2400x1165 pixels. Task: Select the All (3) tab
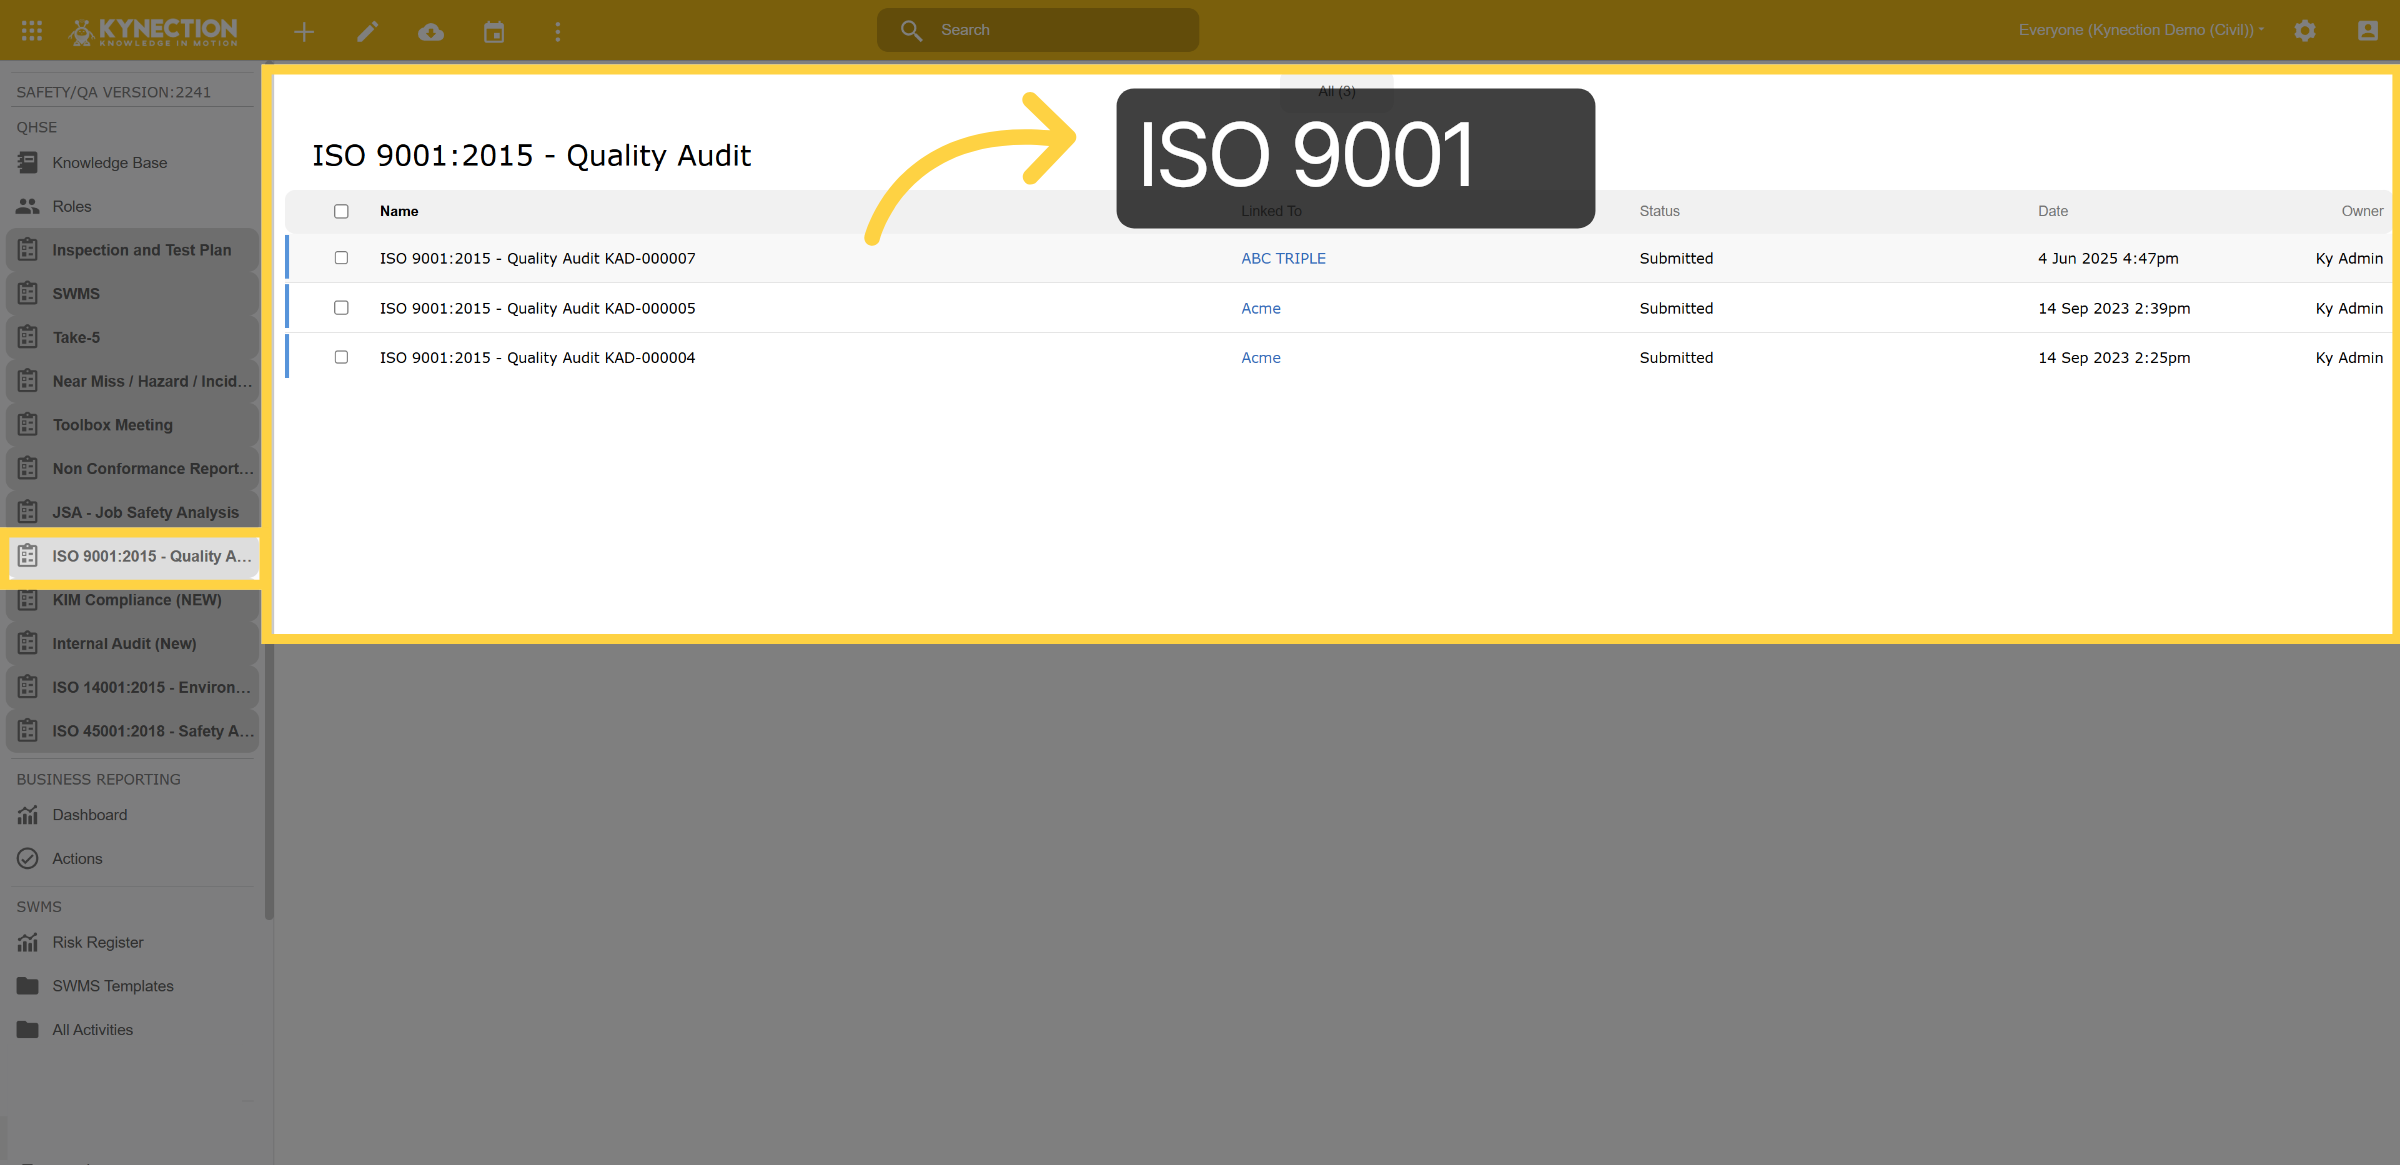[x=1337, y=91]
